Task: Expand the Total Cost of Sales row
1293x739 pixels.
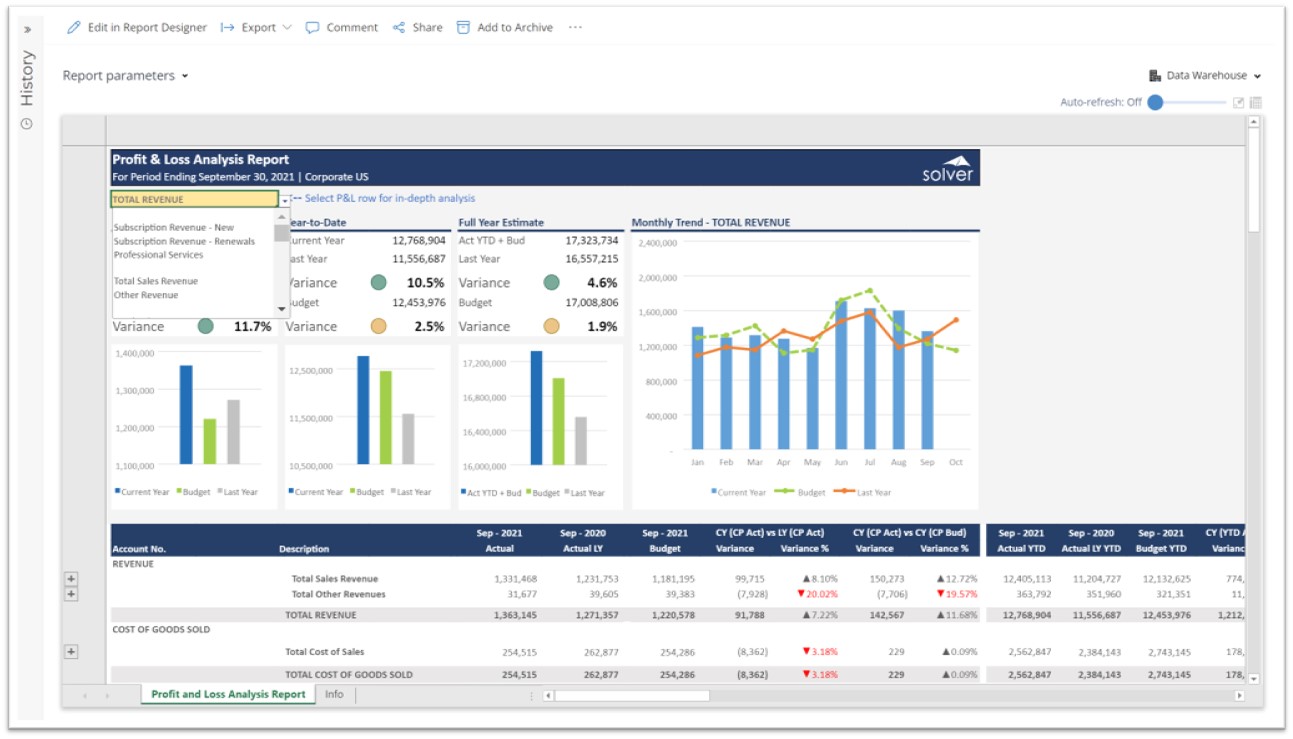Action: 71,652
